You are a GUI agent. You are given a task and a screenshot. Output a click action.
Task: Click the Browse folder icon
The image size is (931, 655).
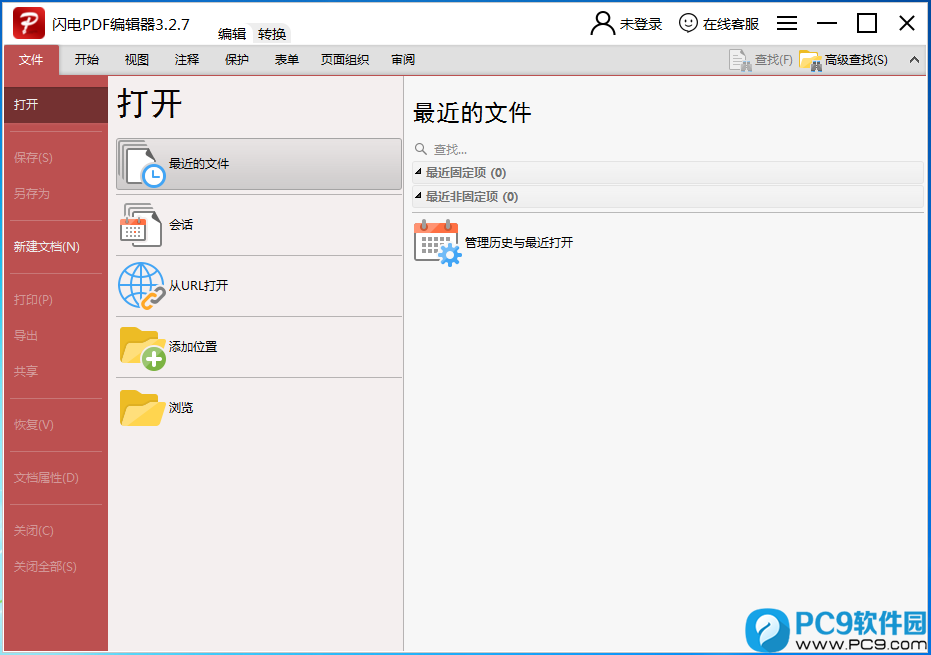[x=142, y=407]
